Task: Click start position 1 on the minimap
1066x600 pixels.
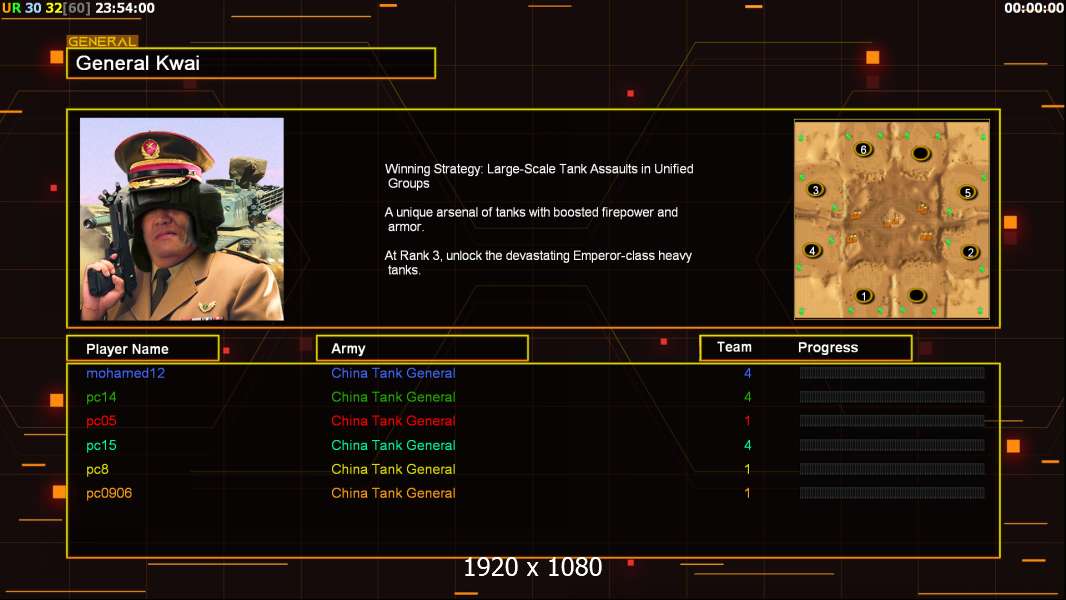Action: [x=863, y=296]
